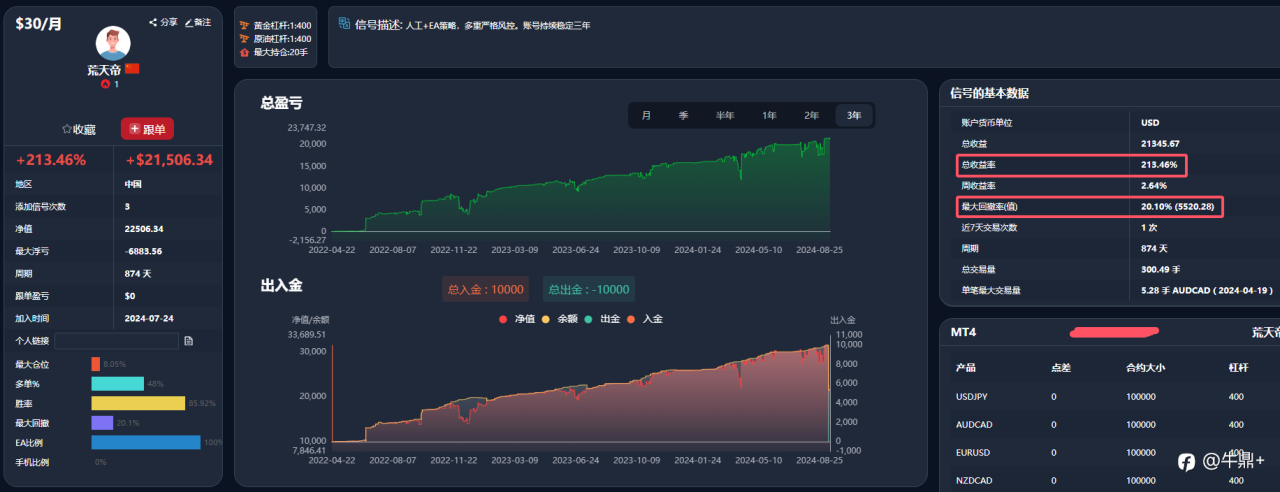Open the 荒天帝 trader avatar

113,43
